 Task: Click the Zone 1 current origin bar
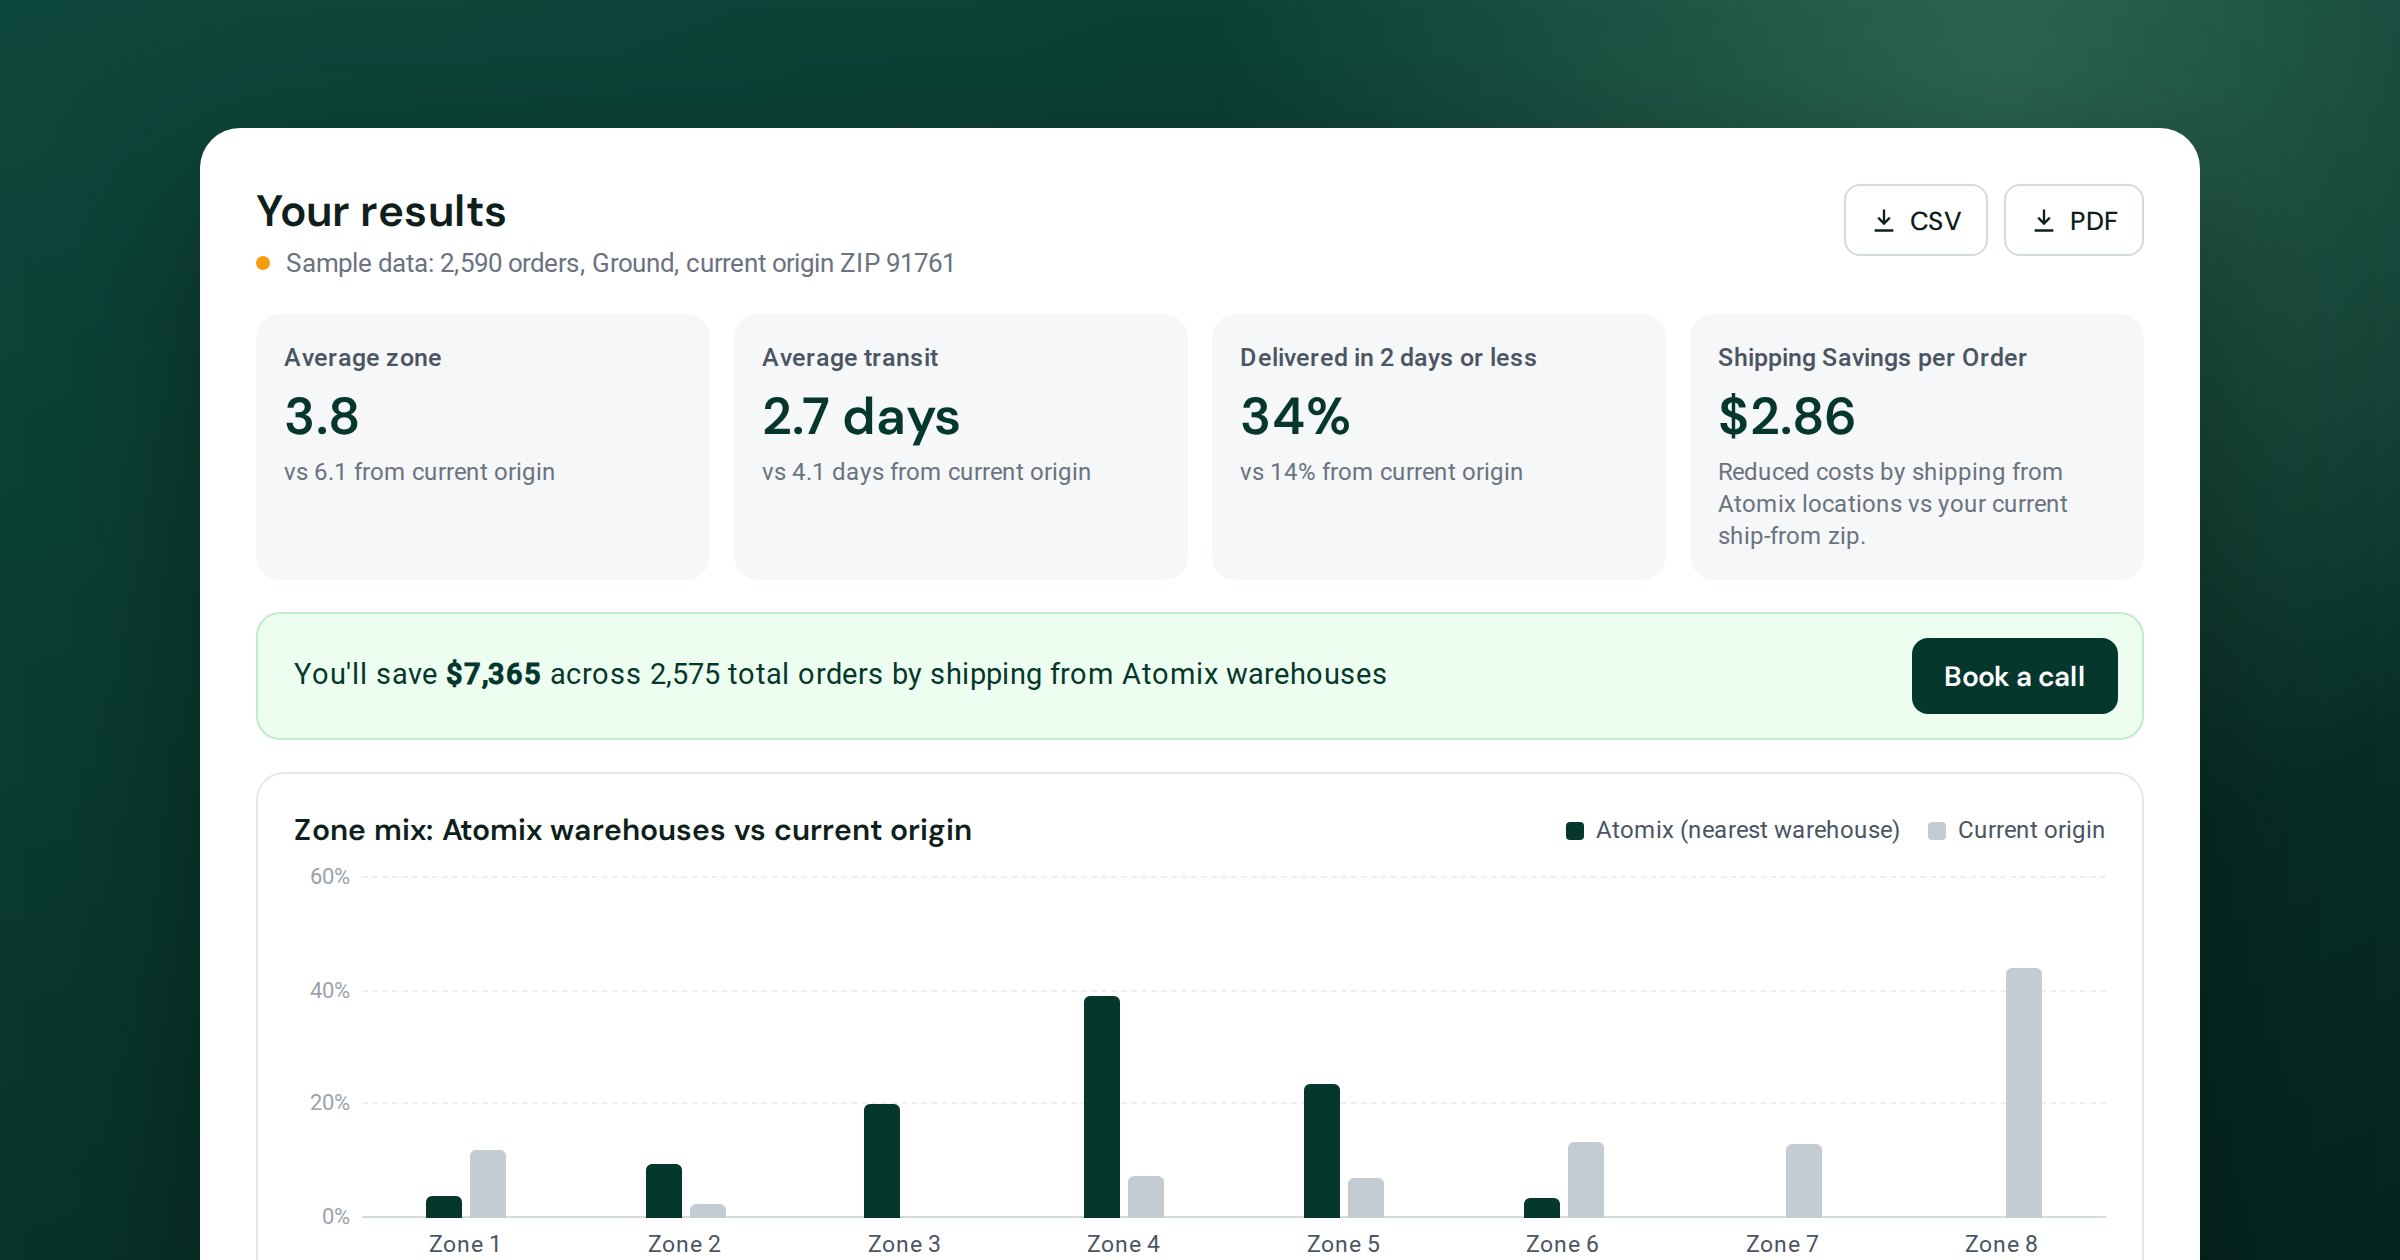click(x=488, y=1183)
